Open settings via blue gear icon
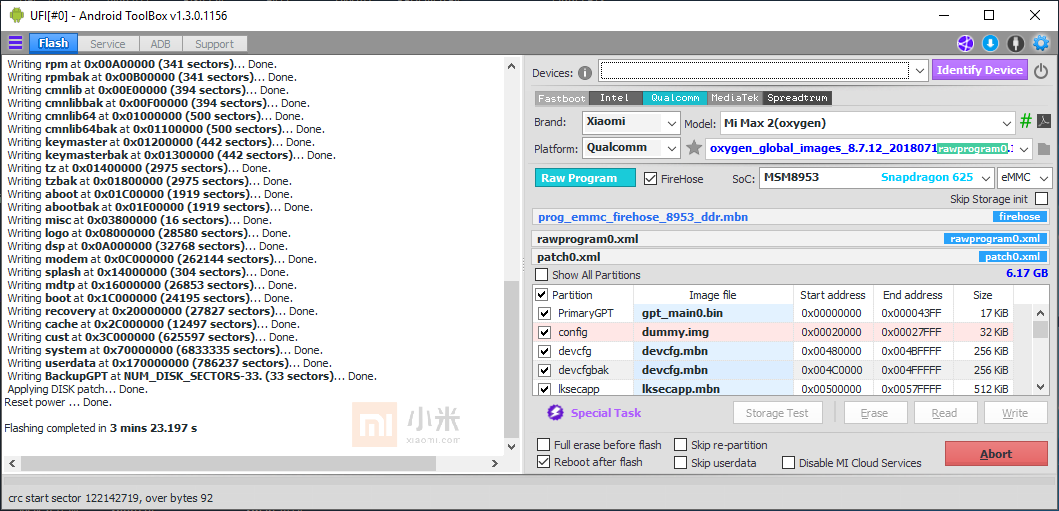The height and width of the screenshot is (511, 1059). [1041, 44]
